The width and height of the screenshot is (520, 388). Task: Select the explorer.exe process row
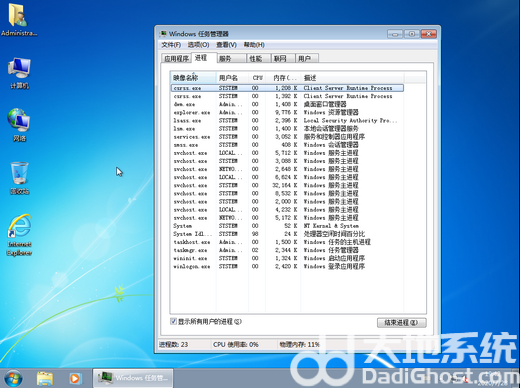pyautogui.click(x=287, y=112)
